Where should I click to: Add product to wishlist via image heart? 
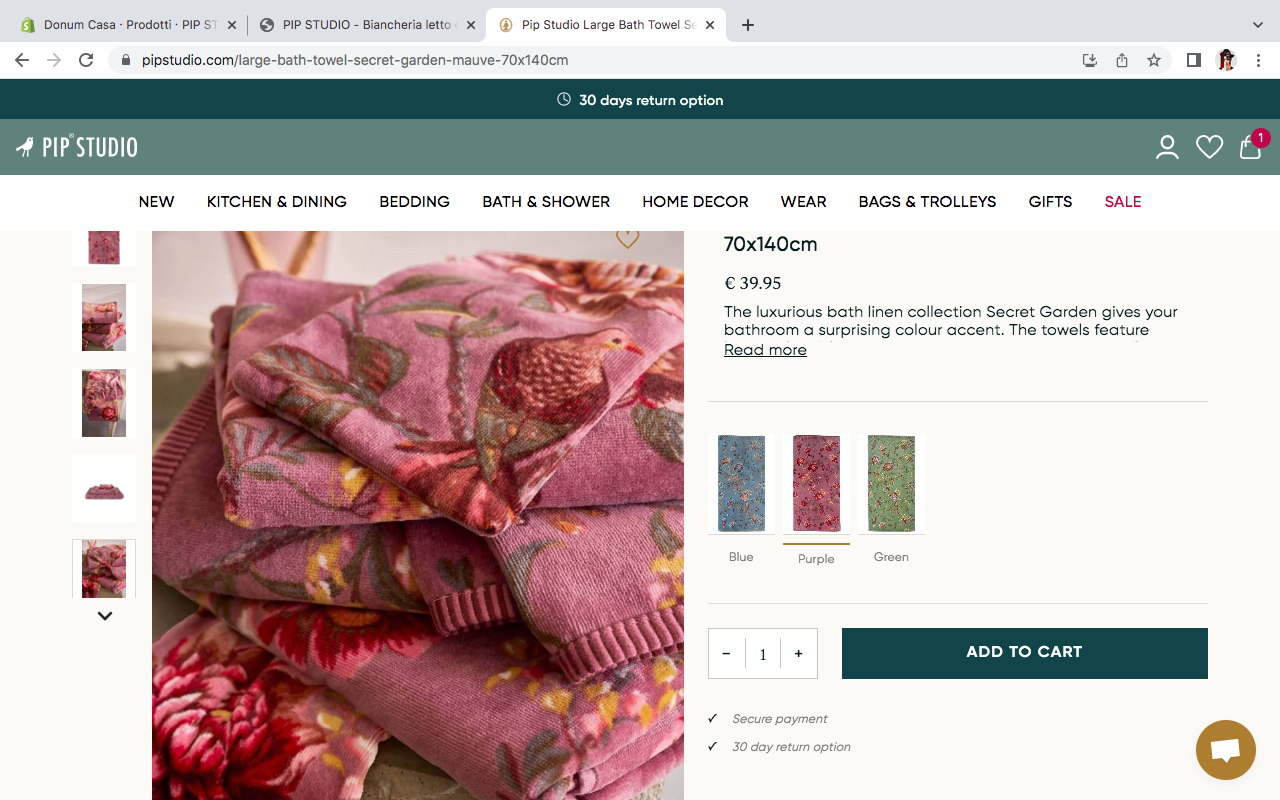(627, 239)
